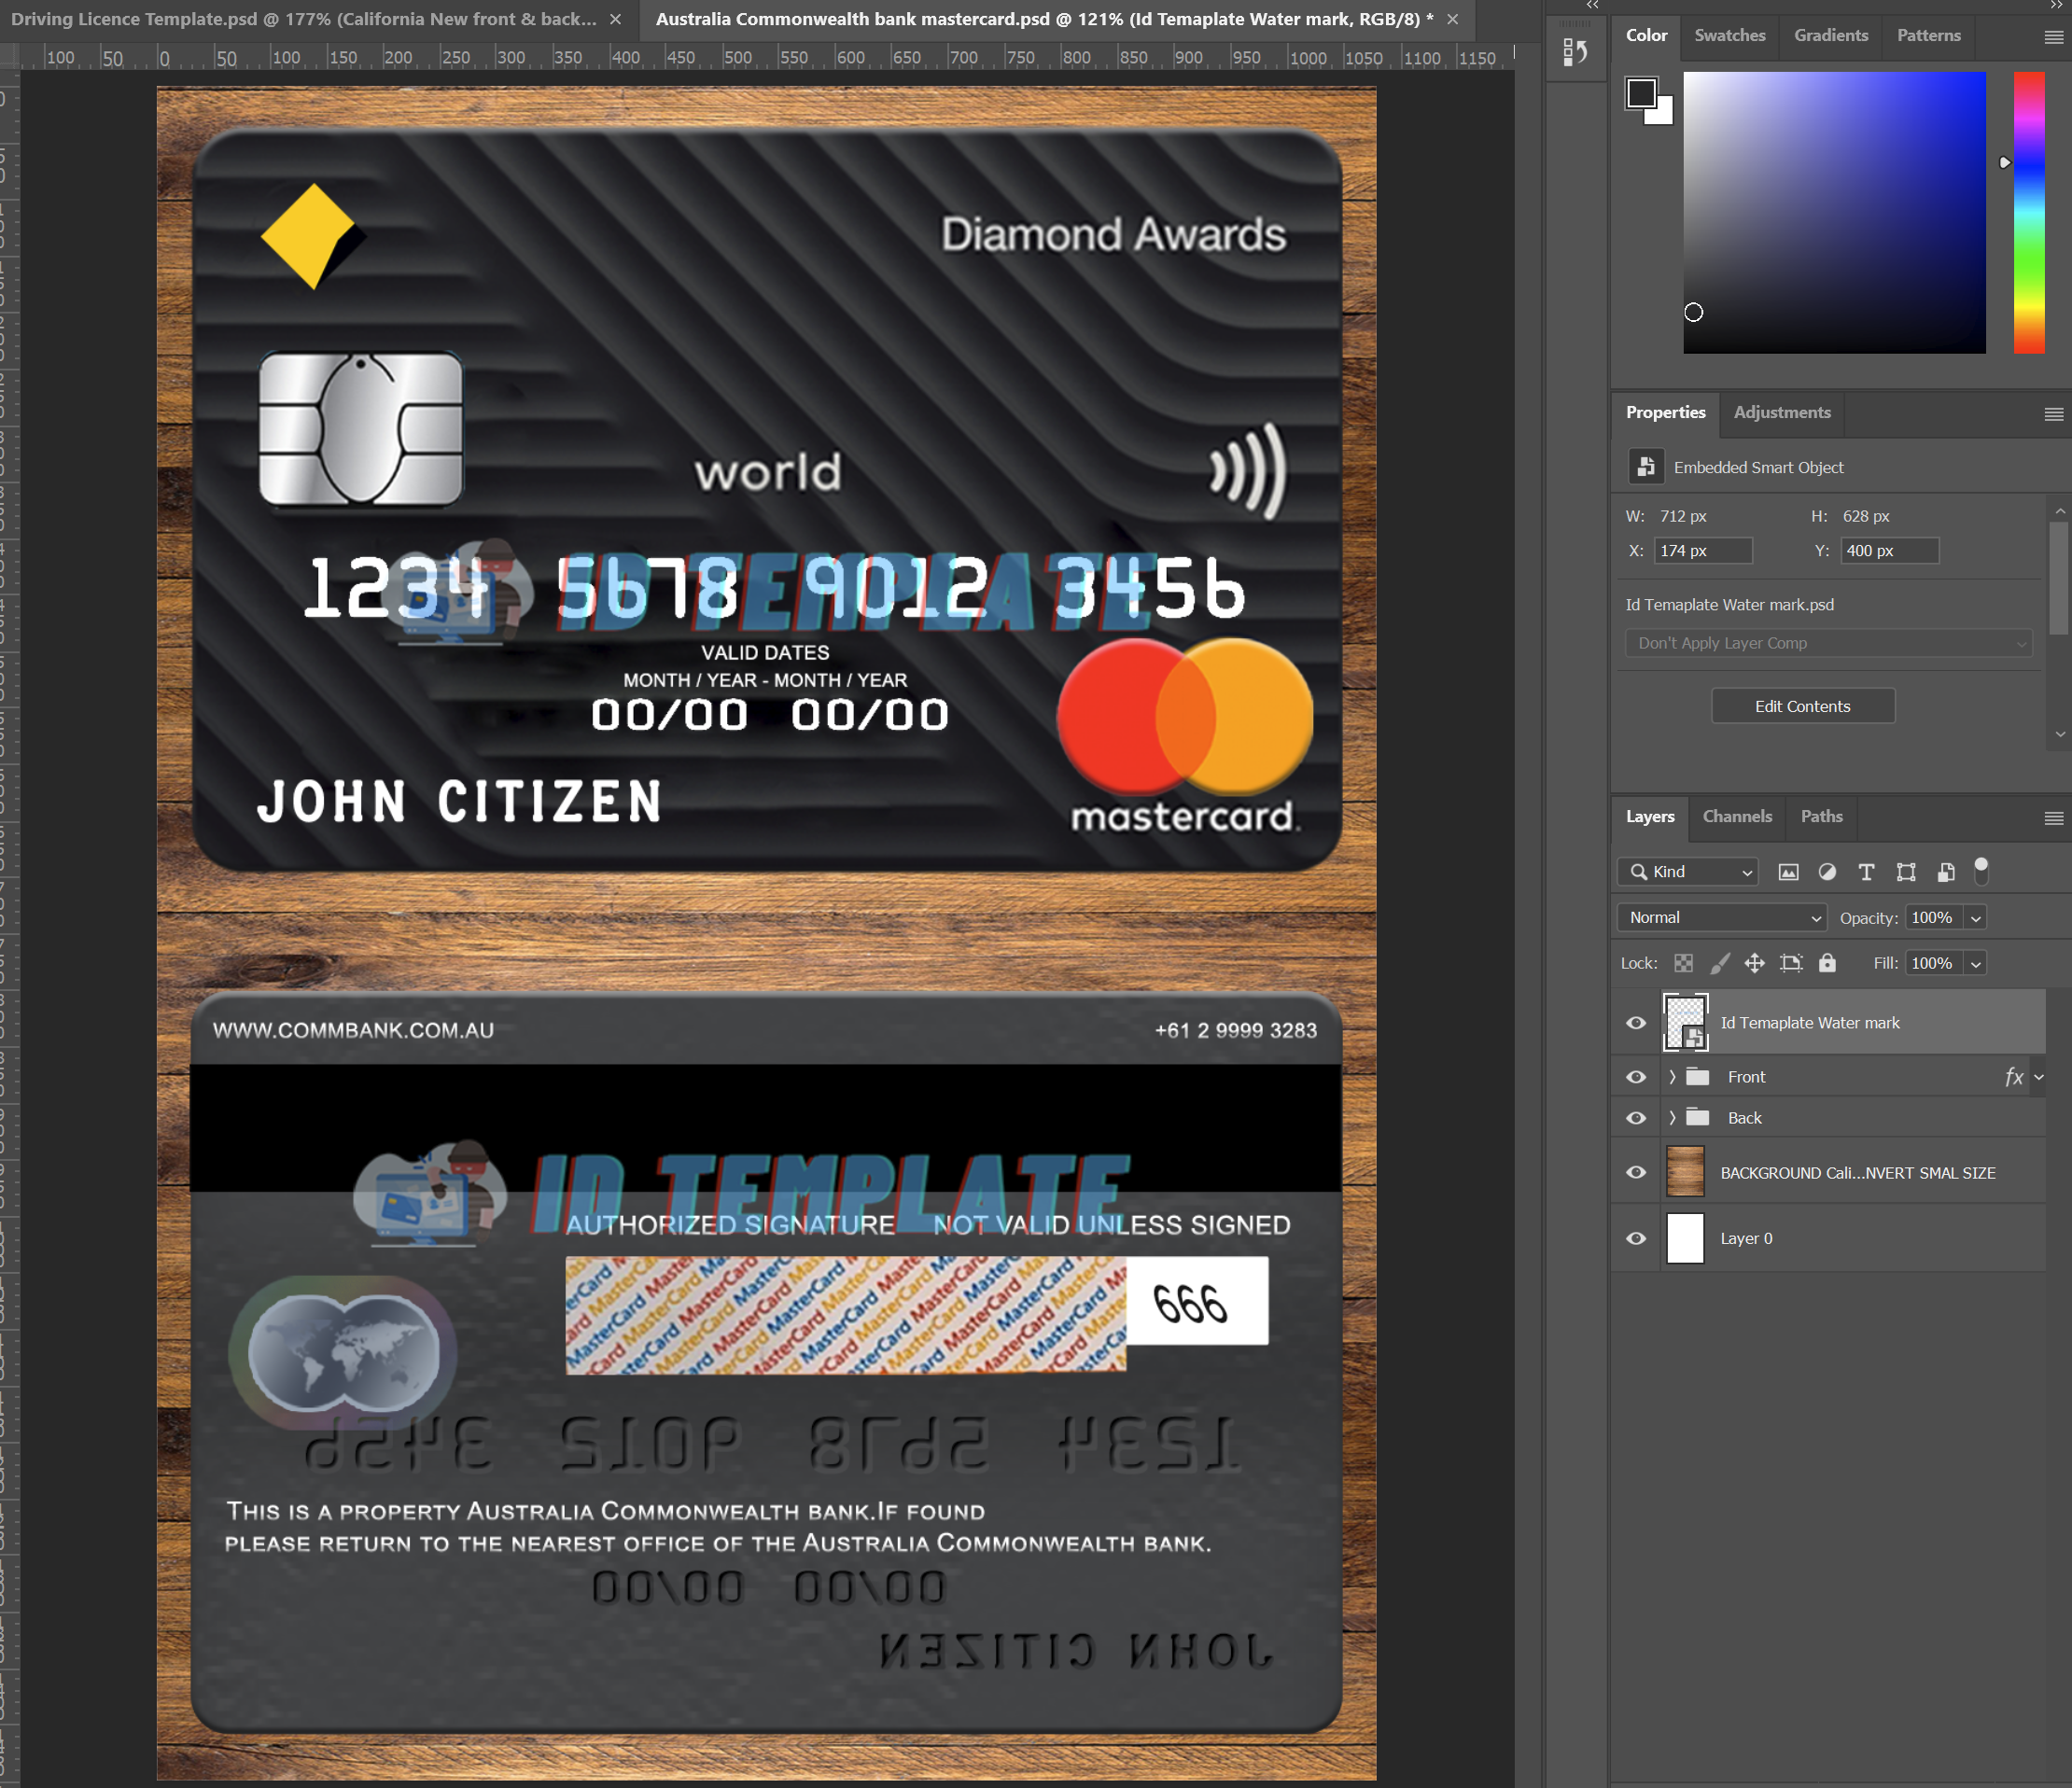
Task: Switch to the Paths tab
Action: (x=1821, y=817)
